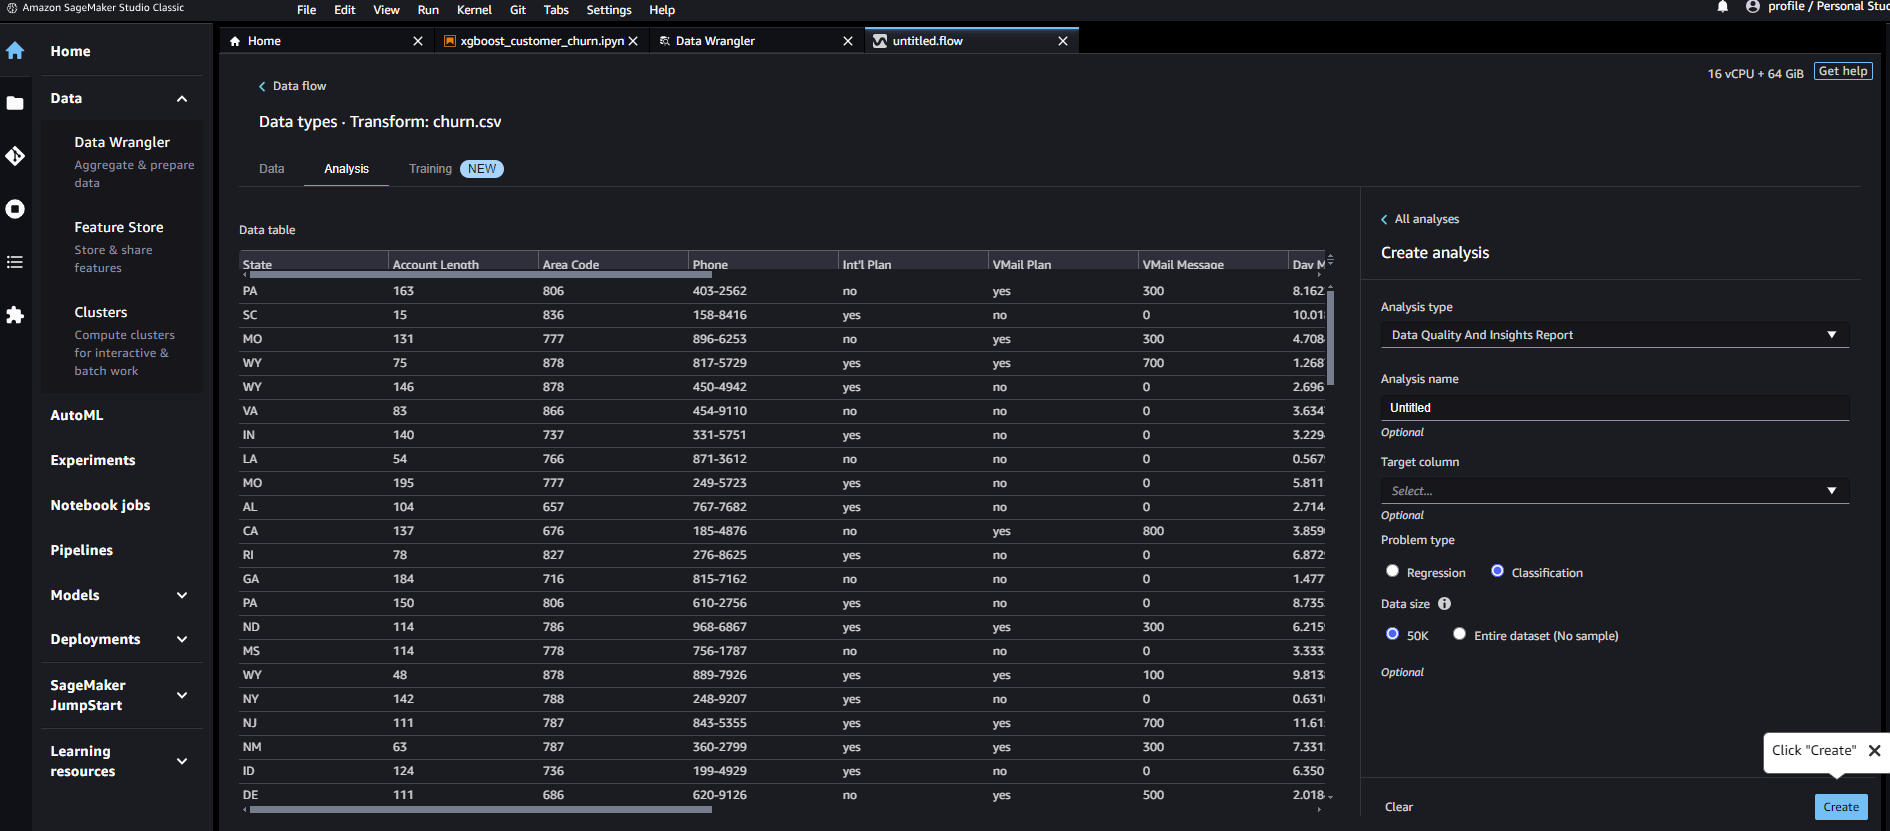Open the file browser folder icon
This screenshot has height=831, width=1890.
[15, 103]
